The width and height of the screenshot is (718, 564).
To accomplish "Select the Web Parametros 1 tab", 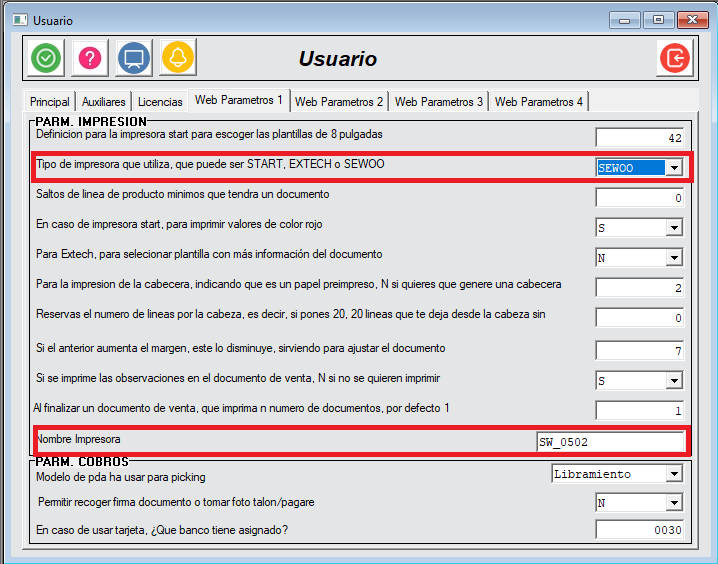I will pos(239,100).
